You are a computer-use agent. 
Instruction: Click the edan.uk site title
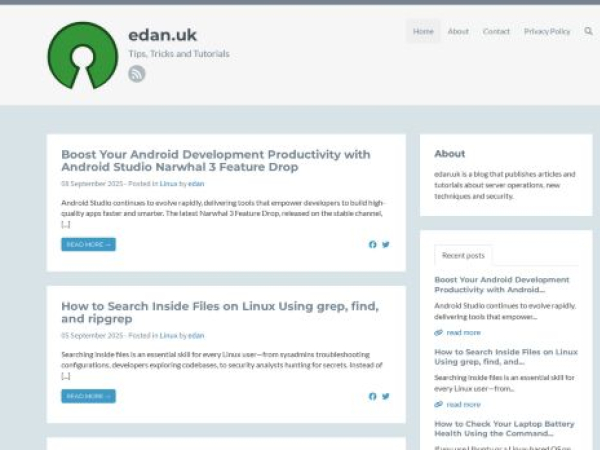[163, 35]
